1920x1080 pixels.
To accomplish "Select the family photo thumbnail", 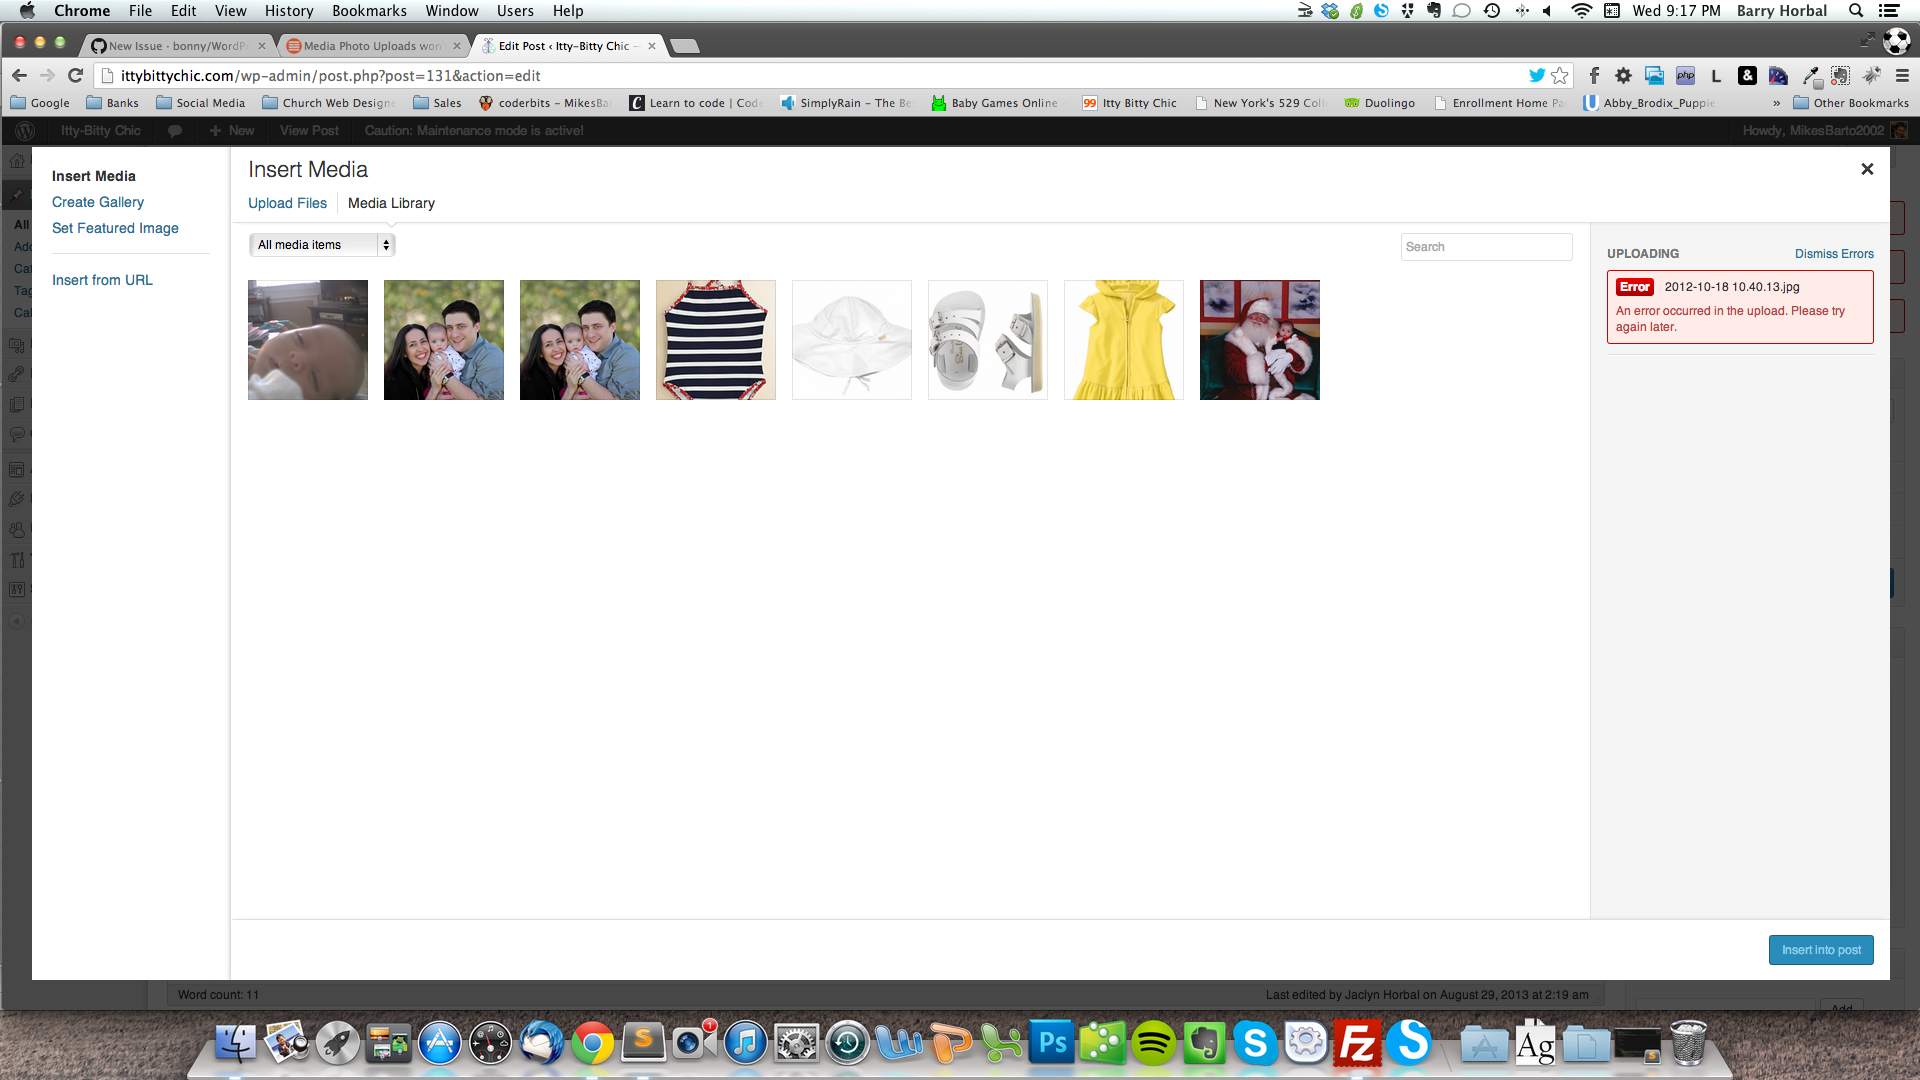I will pyautogui.click(x=443, y=340).
